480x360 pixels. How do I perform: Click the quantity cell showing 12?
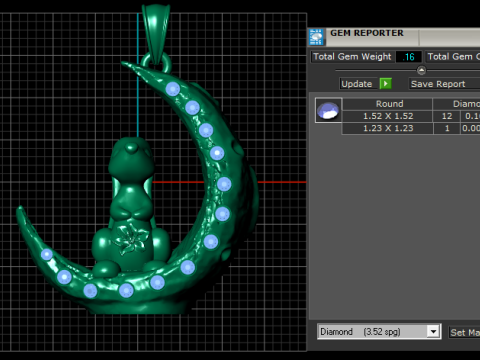447,116
